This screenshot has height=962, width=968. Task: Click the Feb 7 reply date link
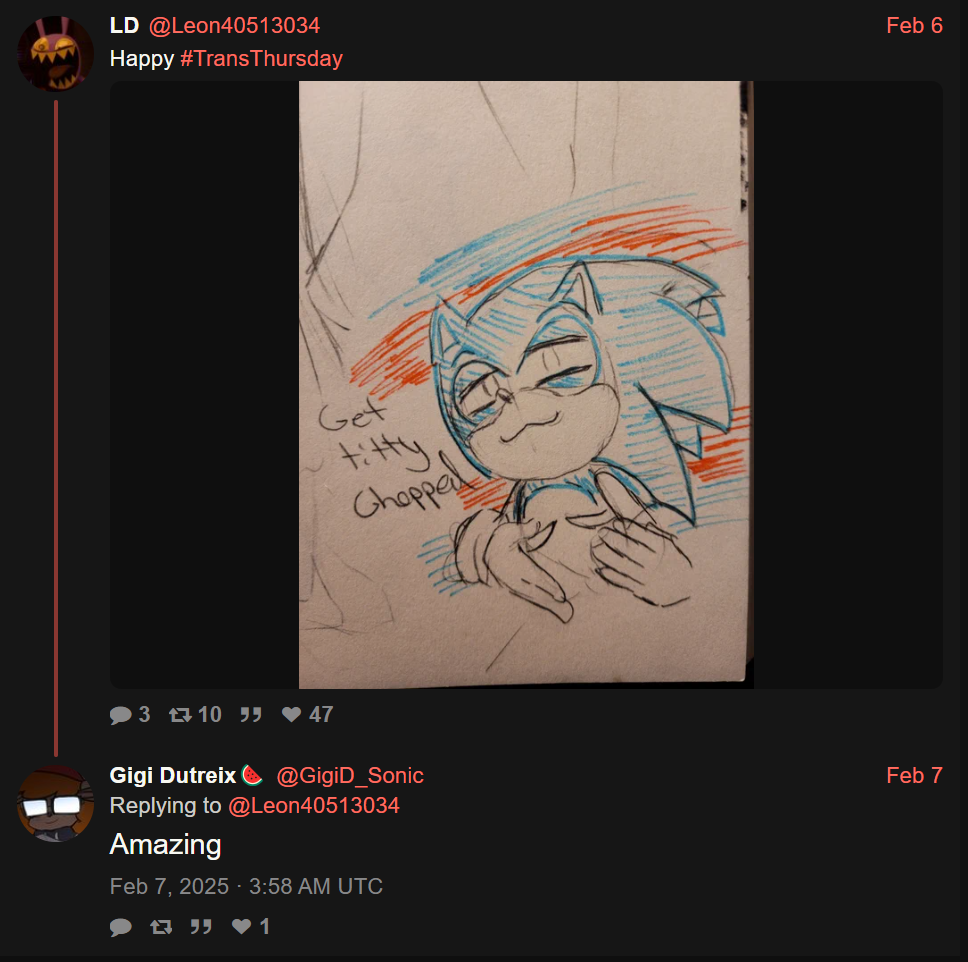click(x=914, y=776)
